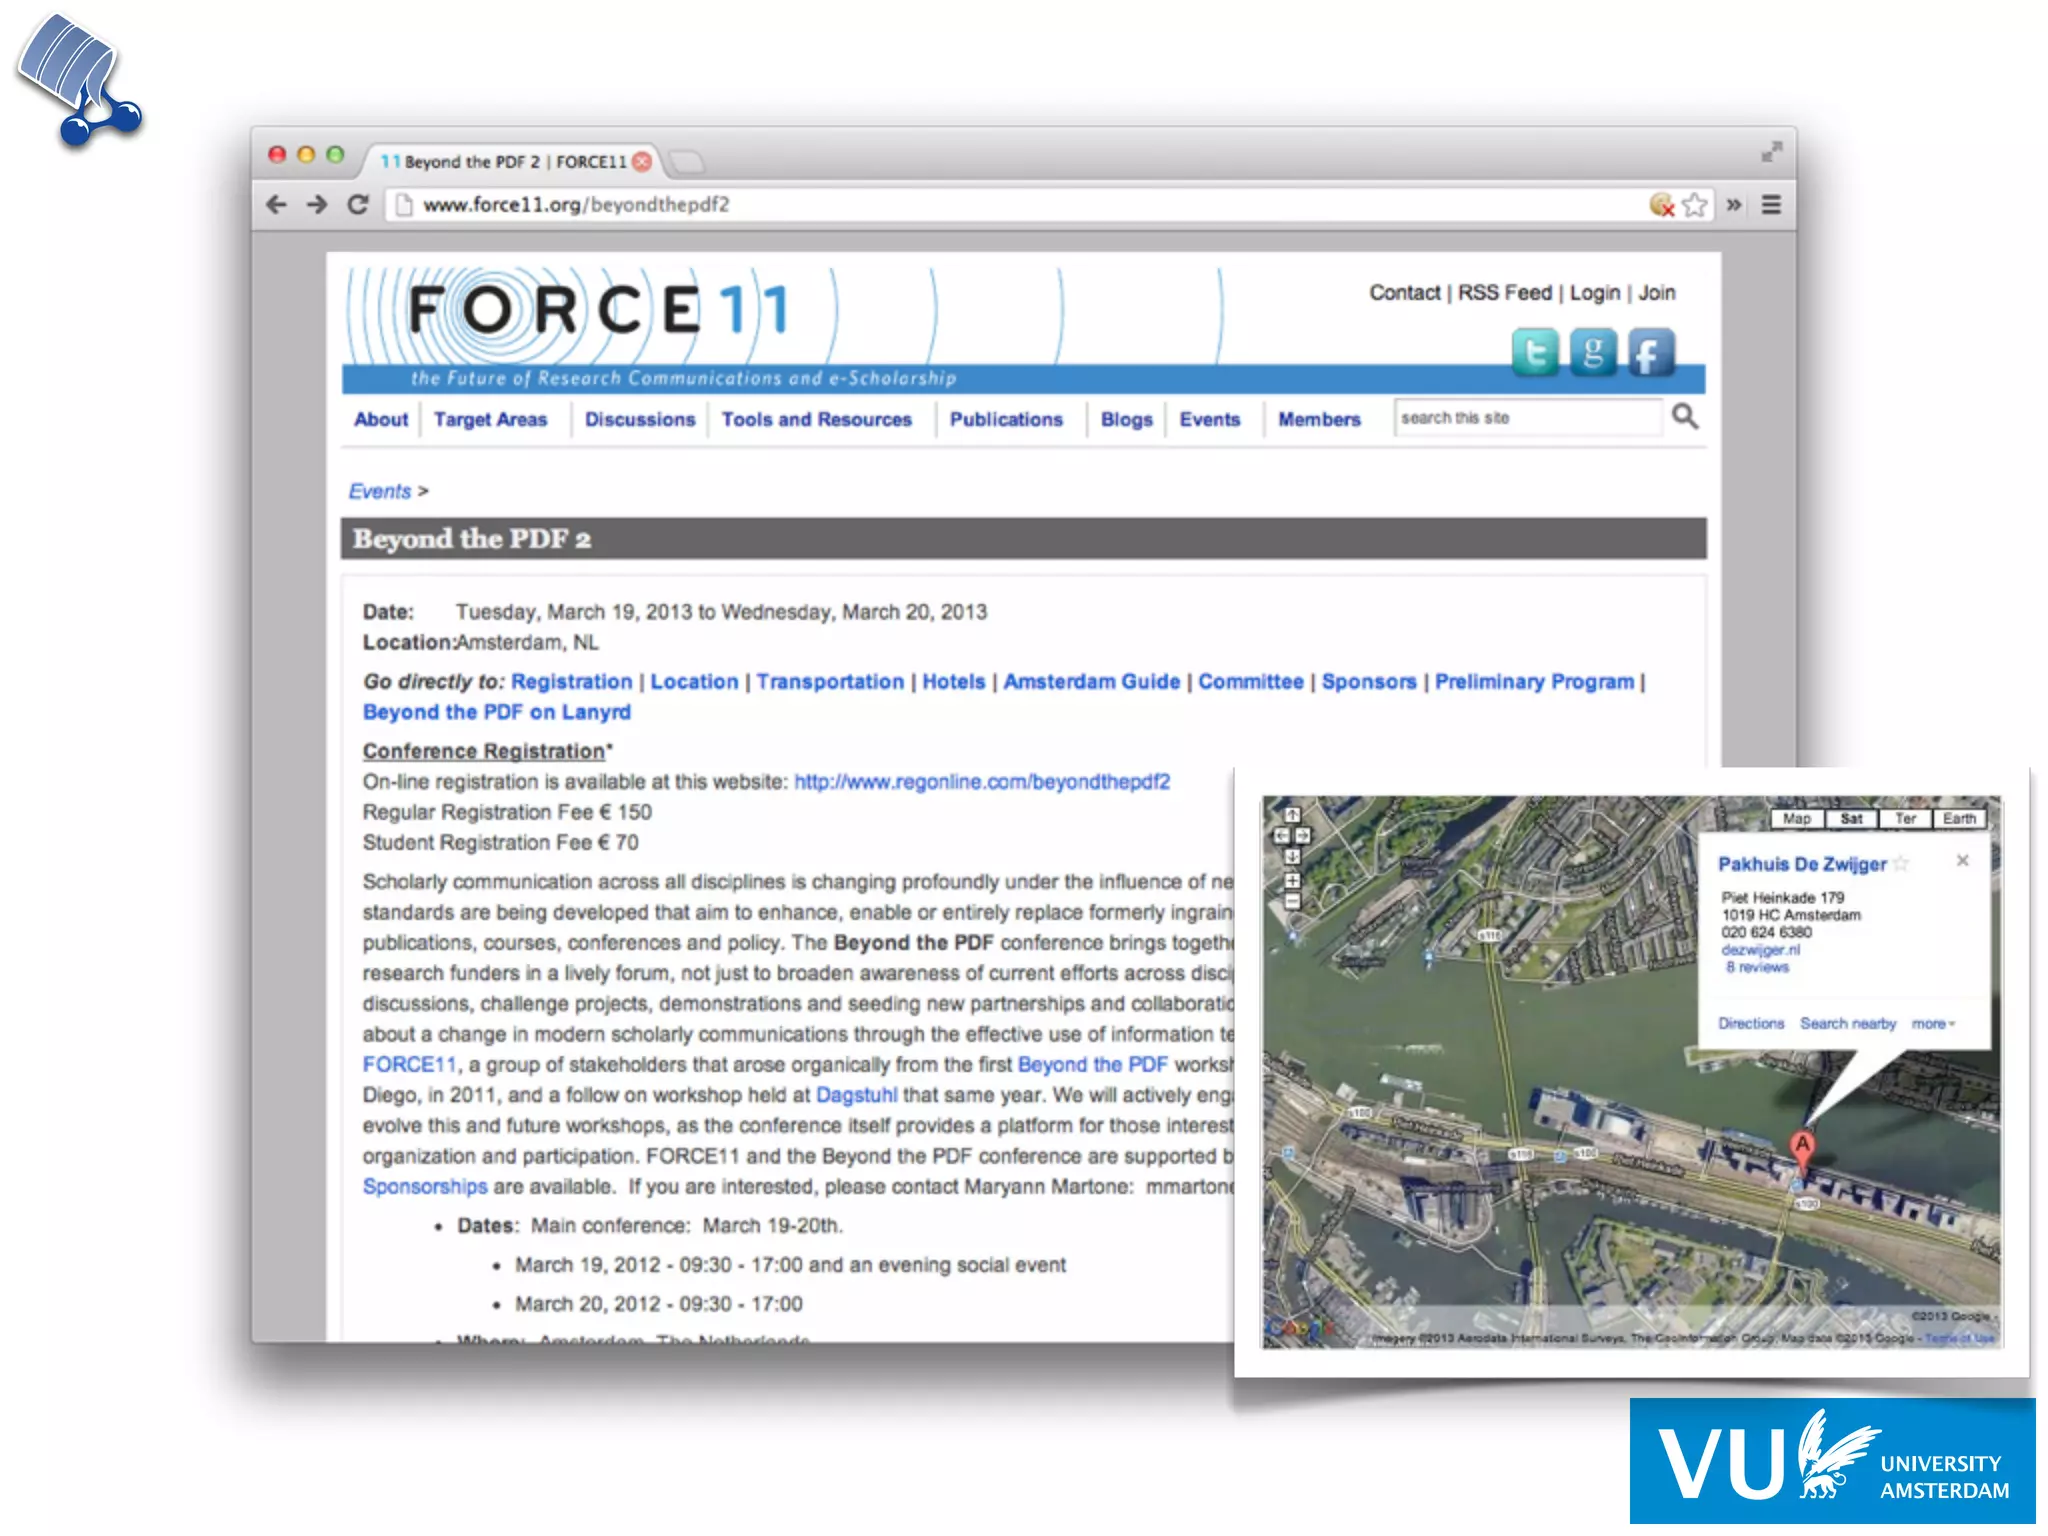
Task: Open the Publications menu item
Action: 1006,420
